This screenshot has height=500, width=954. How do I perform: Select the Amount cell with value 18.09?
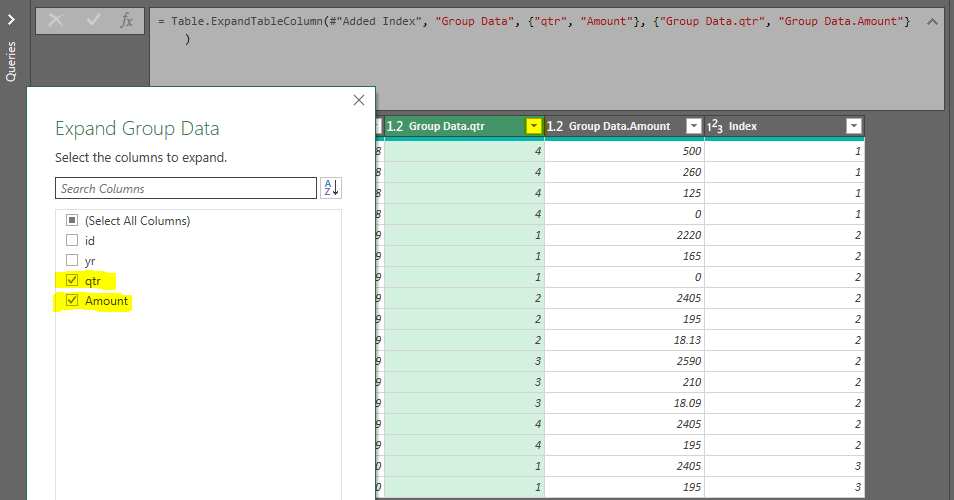click(x=624, y=403)
